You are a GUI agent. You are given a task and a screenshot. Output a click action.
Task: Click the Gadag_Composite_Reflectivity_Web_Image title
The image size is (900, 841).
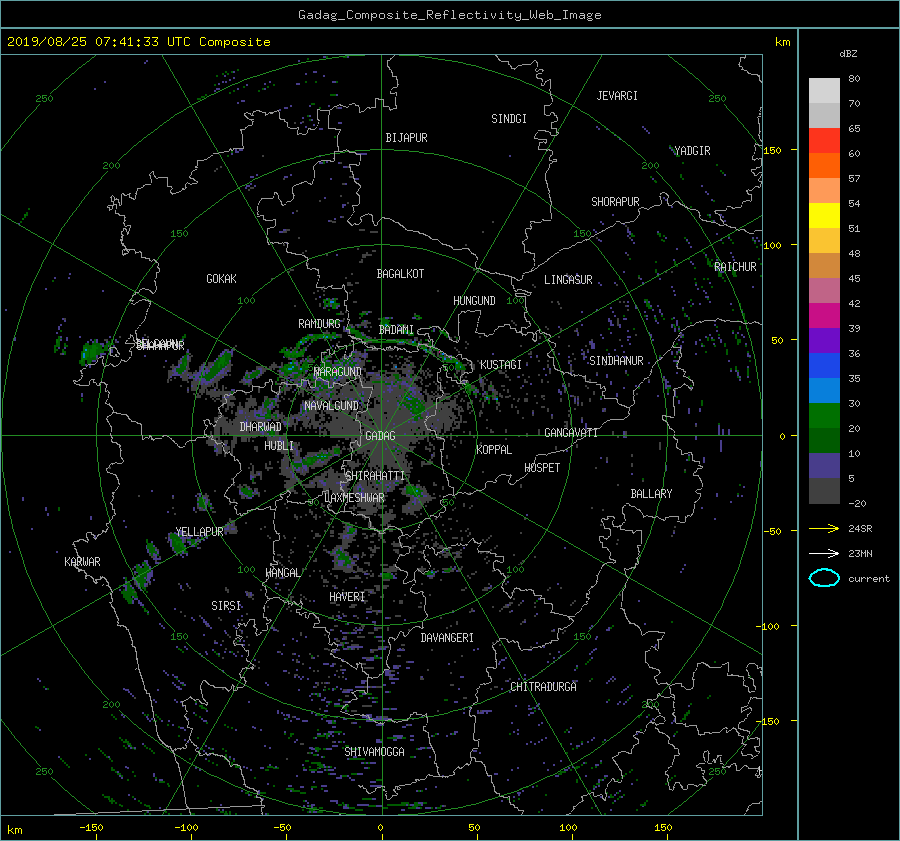(449, 15)
